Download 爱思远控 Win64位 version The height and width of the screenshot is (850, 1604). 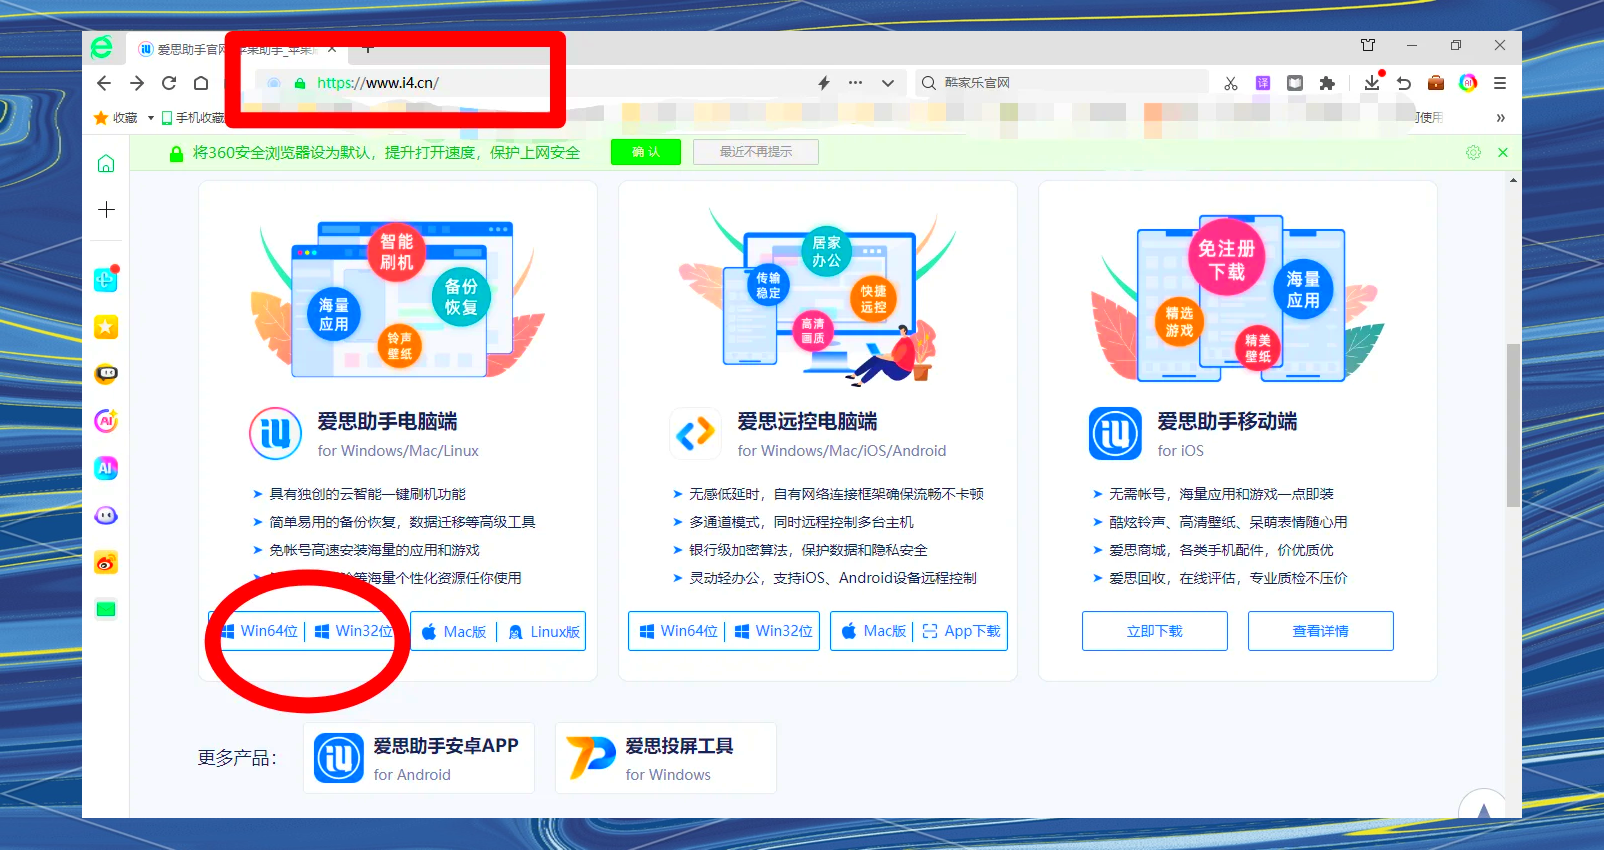click(678, 631)
